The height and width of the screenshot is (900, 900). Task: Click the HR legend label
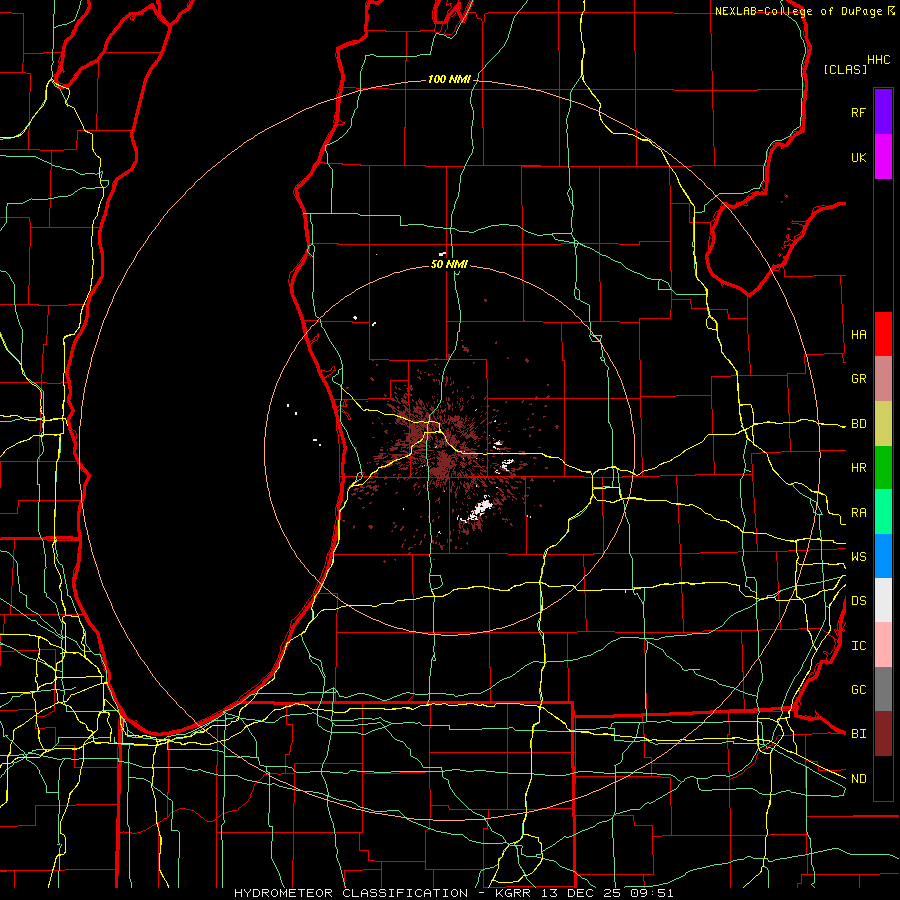pyautogui.click(x=858, y=468)
